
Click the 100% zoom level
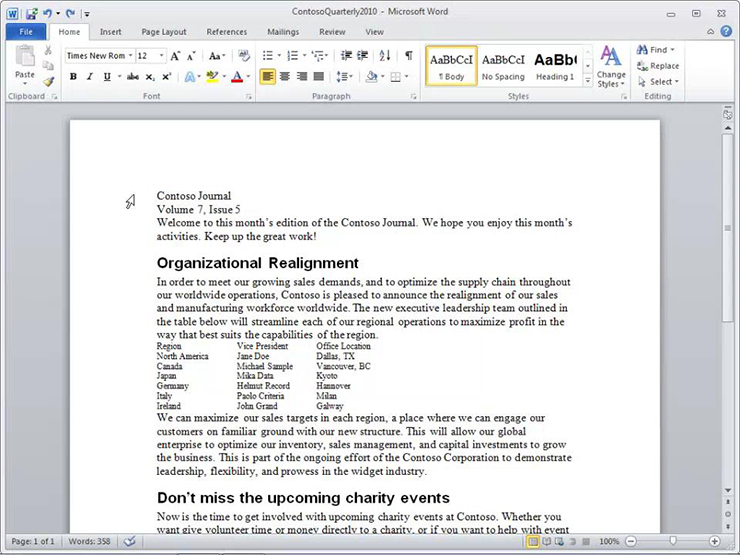click(x=609, y=541)
